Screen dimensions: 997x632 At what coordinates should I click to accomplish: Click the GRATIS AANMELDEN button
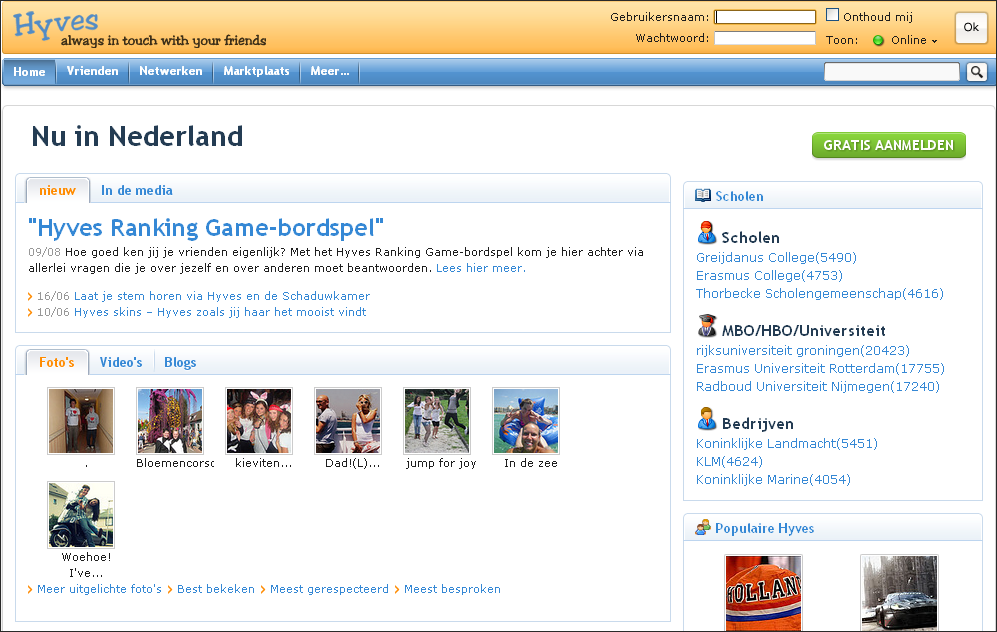[888, 145]
